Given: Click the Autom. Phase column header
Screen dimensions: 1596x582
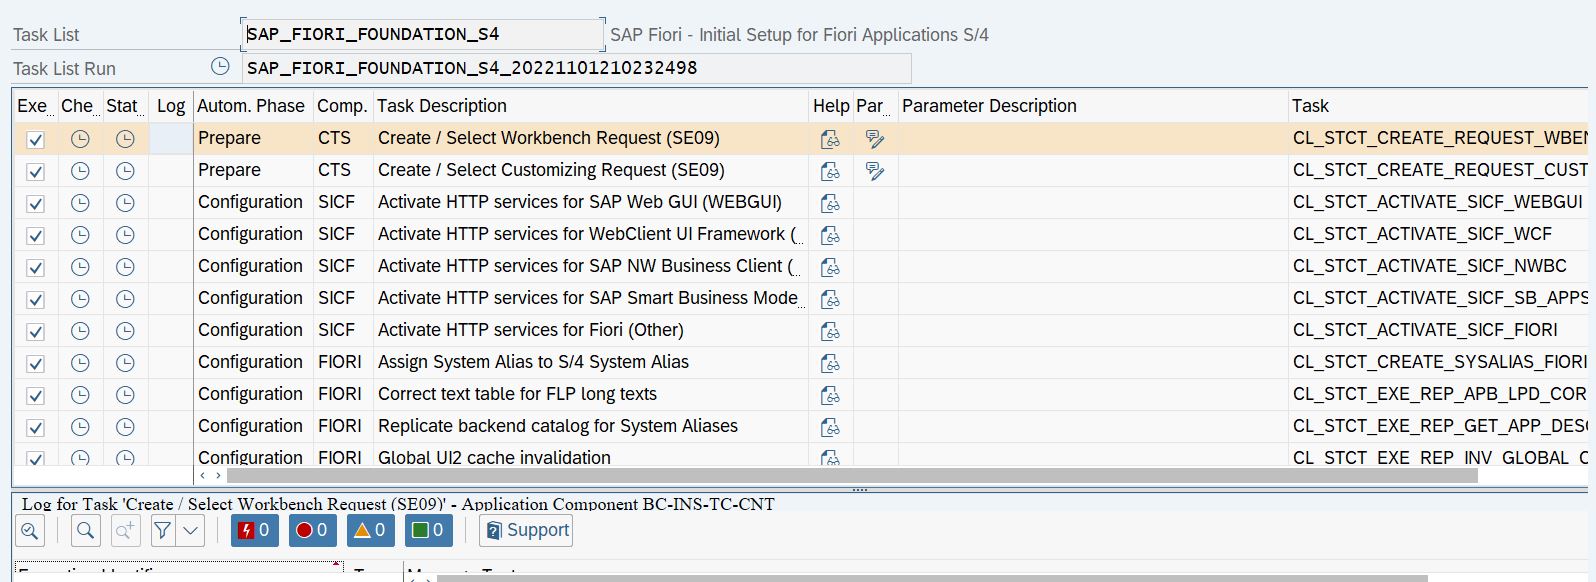Looking at the screenshot, I should (x=251, y=106).
